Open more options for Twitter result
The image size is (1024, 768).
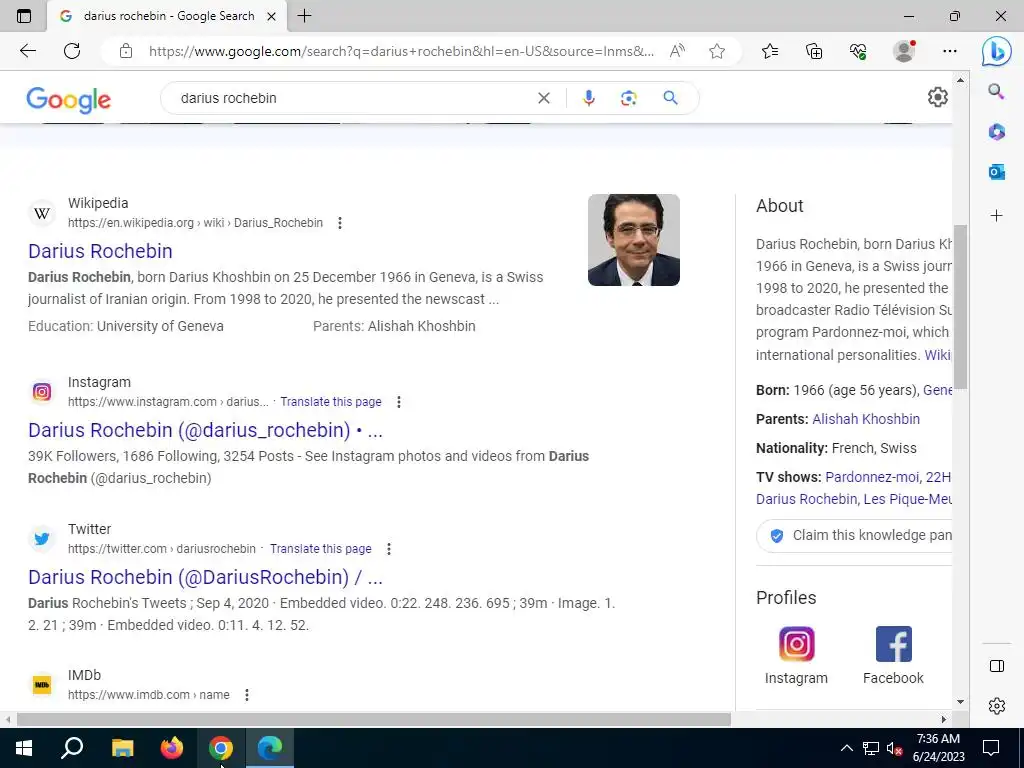(389, 549)
